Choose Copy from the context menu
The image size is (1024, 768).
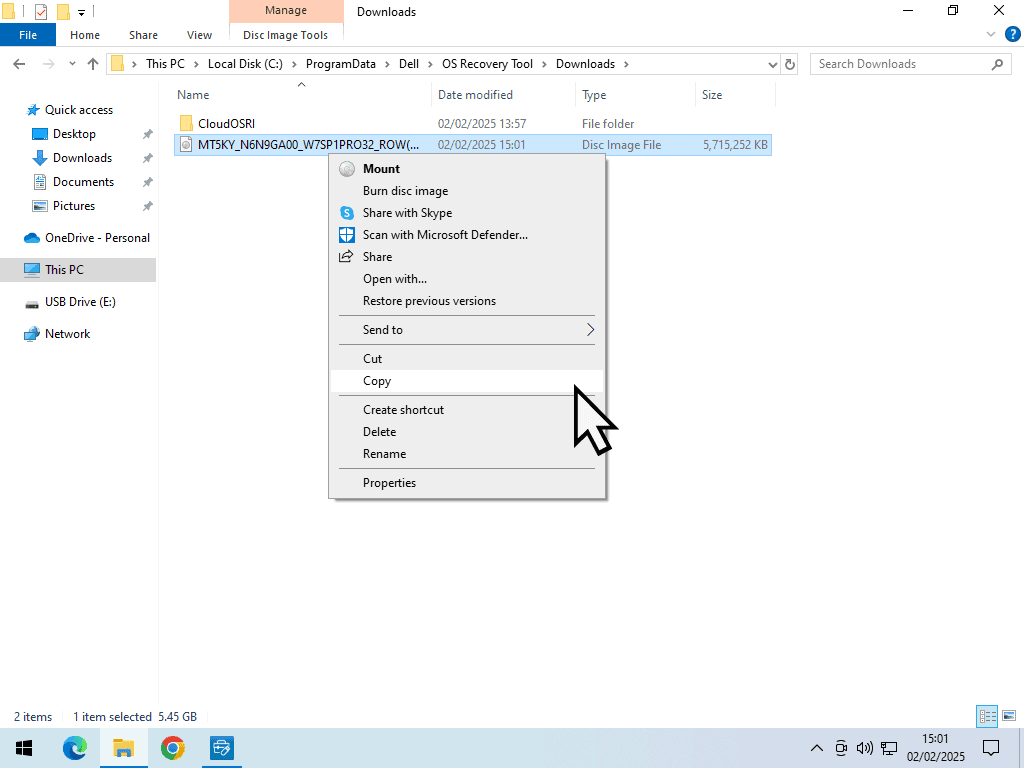[377, 381]
